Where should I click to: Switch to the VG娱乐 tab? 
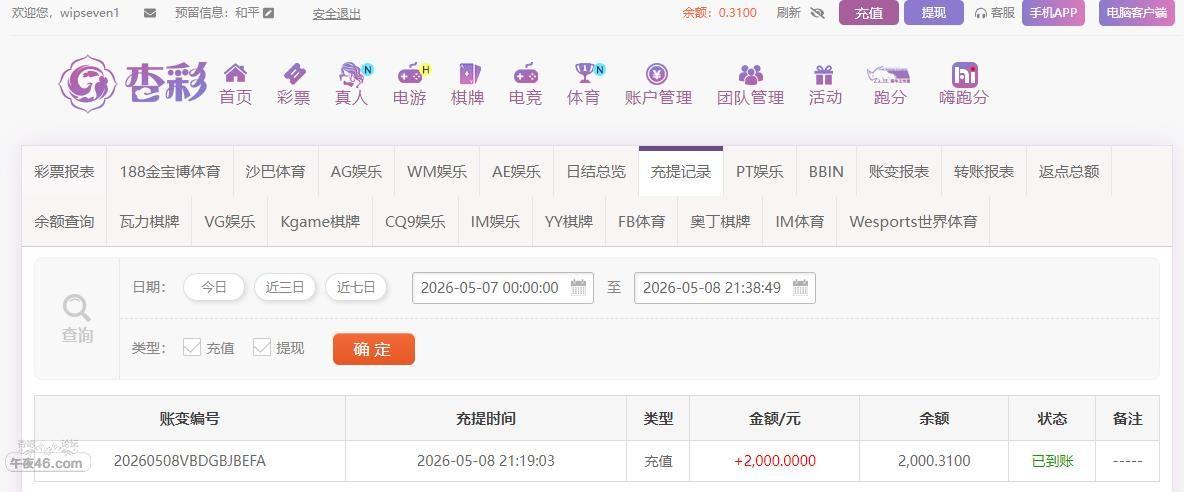230,222
